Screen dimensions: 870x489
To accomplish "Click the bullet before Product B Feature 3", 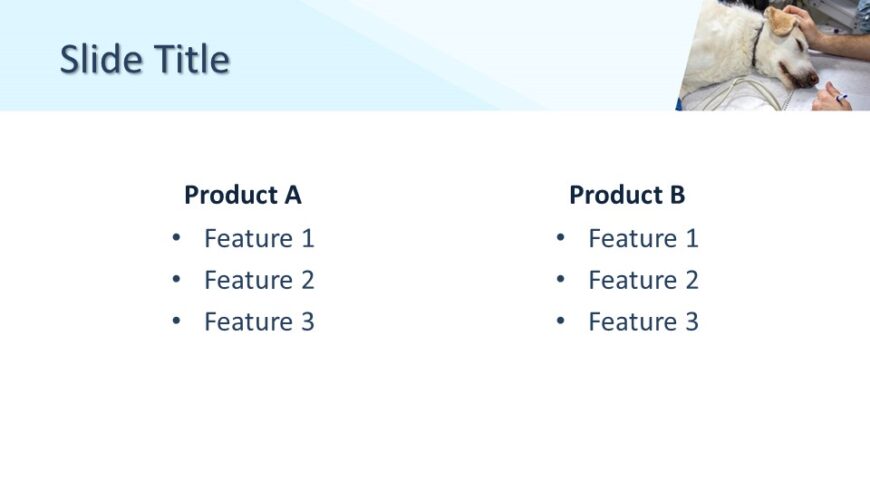I will click(560, 320).
